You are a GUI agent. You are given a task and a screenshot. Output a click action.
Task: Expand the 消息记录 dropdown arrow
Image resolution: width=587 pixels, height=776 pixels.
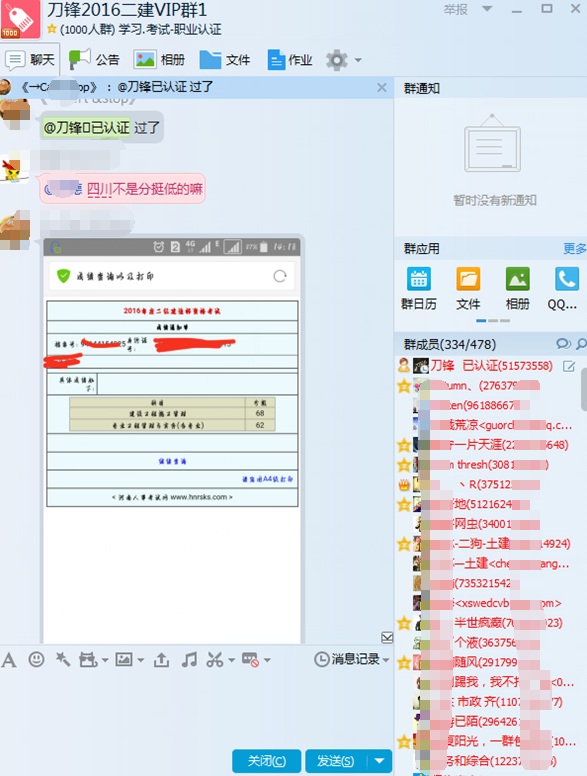coord(386,660)
